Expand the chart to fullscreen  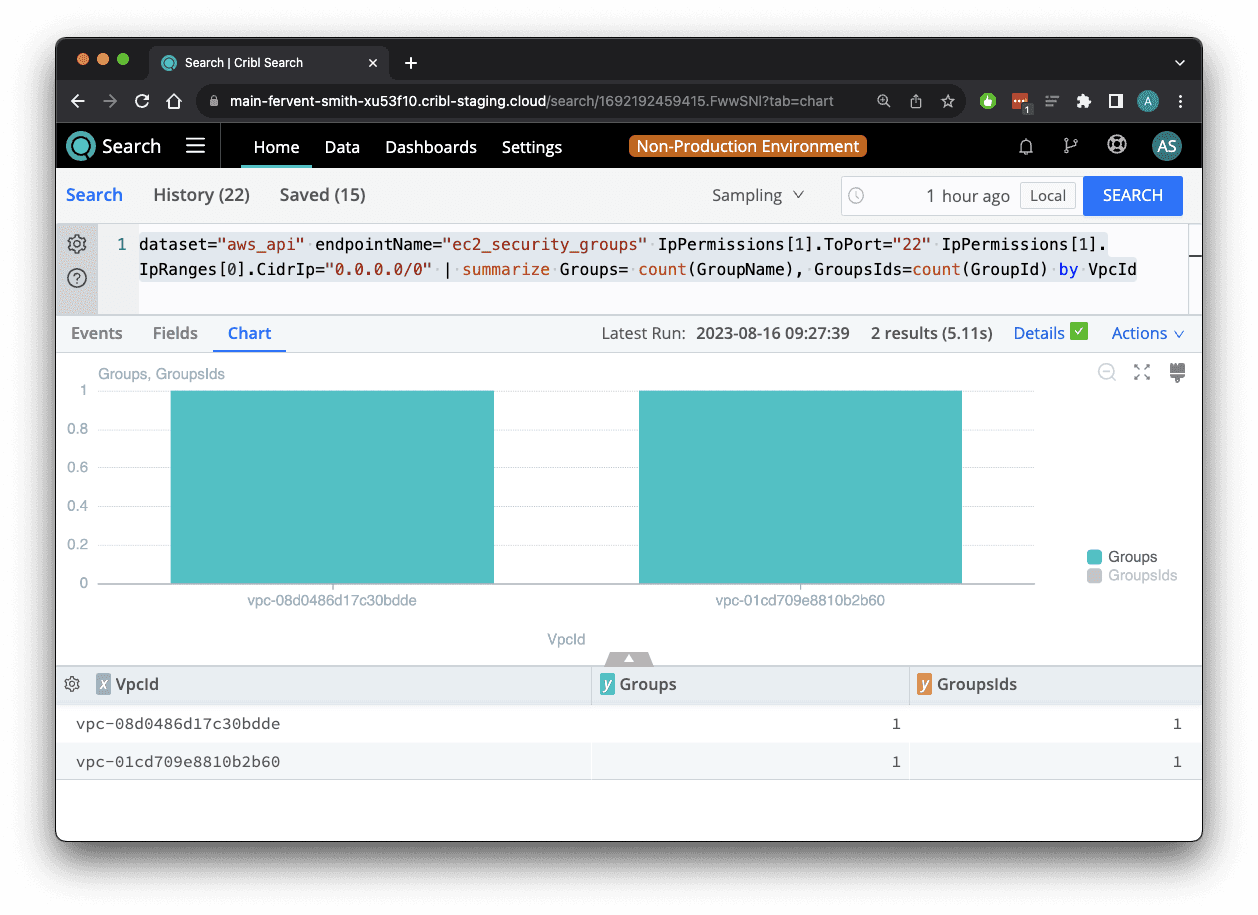pyautogui.click(x=1142, y=372)
